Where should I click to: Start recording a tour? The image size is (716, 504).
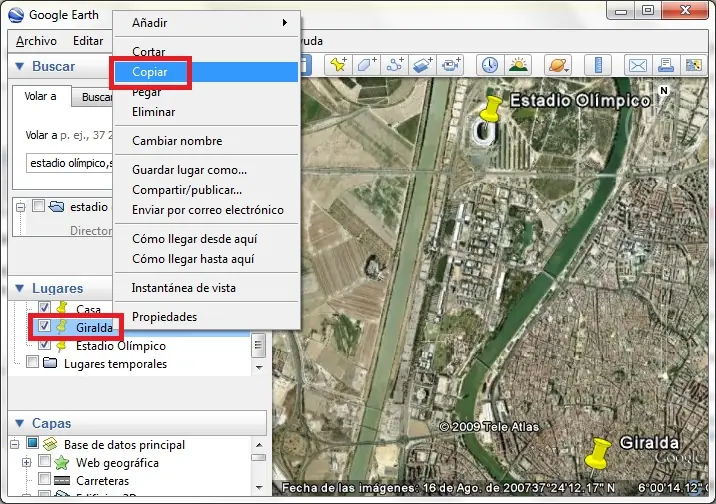[451, 65]
